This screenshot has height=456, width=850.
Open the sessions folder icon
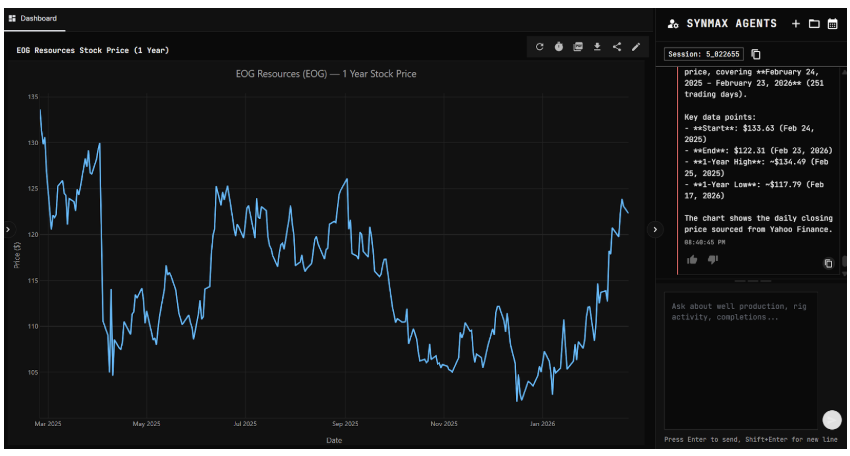coord(813,23)
